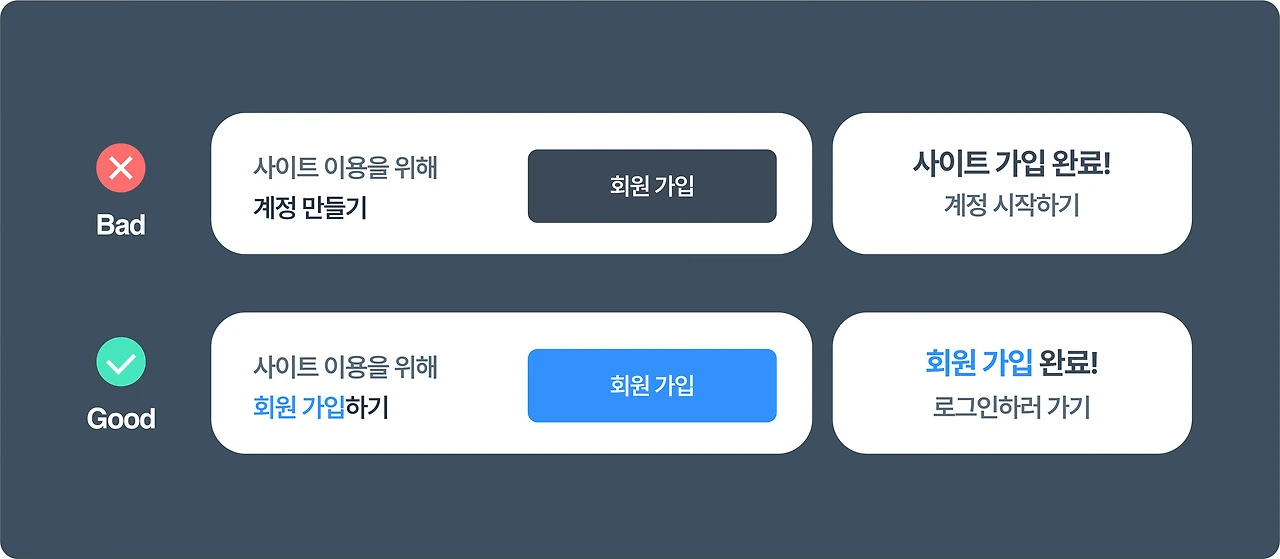This screenshot has height=559, width=1280.
Task: Click dark slate background below the Good cards
Action: (x=640, y=505)
